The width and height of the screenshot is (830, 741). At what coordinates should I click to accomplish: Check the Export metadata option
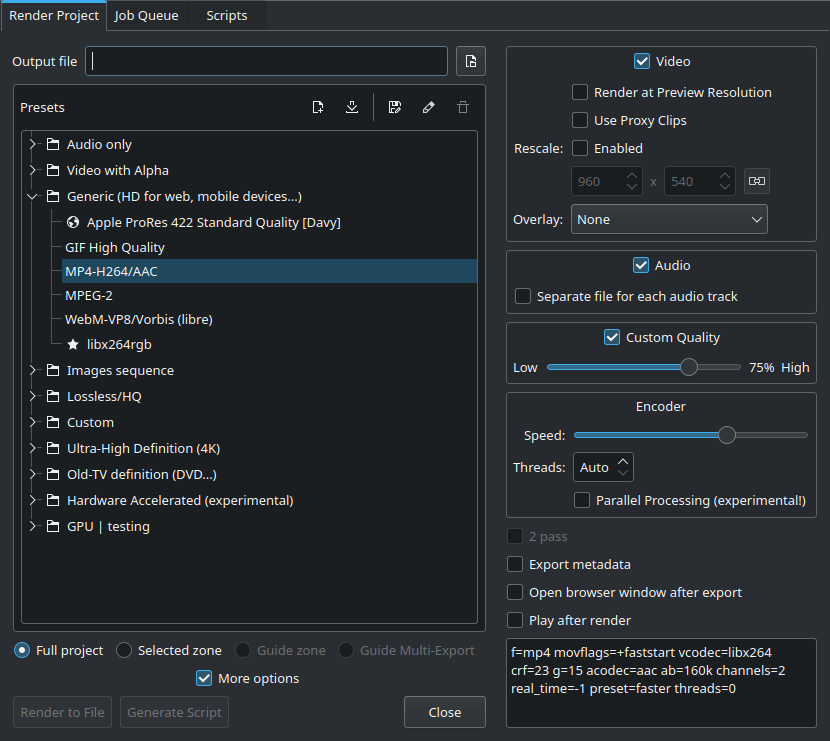coord(516,564)
